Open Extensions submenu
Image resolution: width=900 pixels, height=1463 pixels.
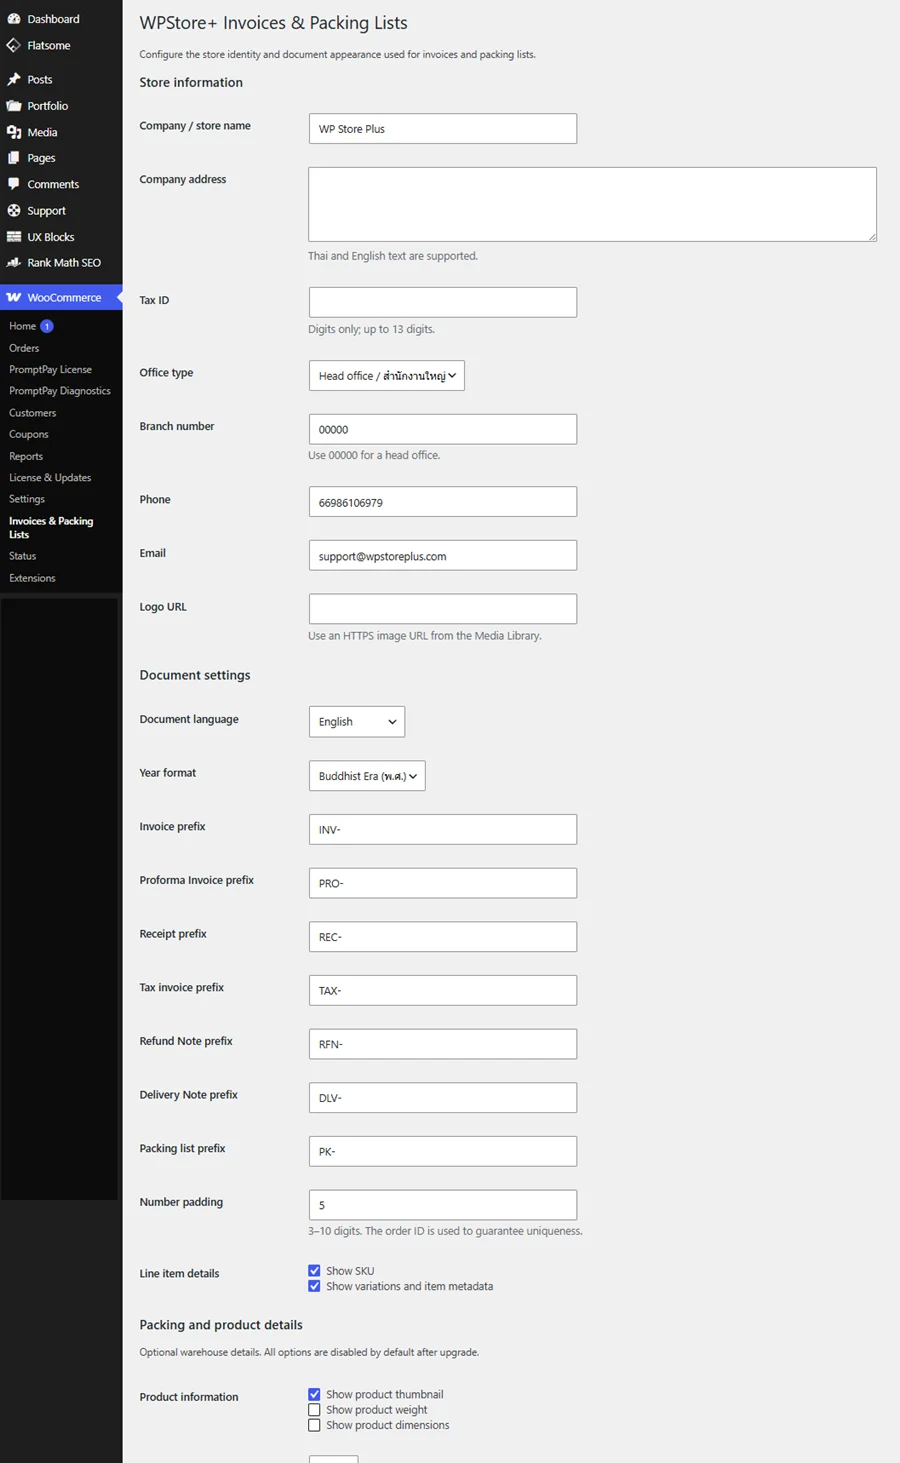[32, 578]
